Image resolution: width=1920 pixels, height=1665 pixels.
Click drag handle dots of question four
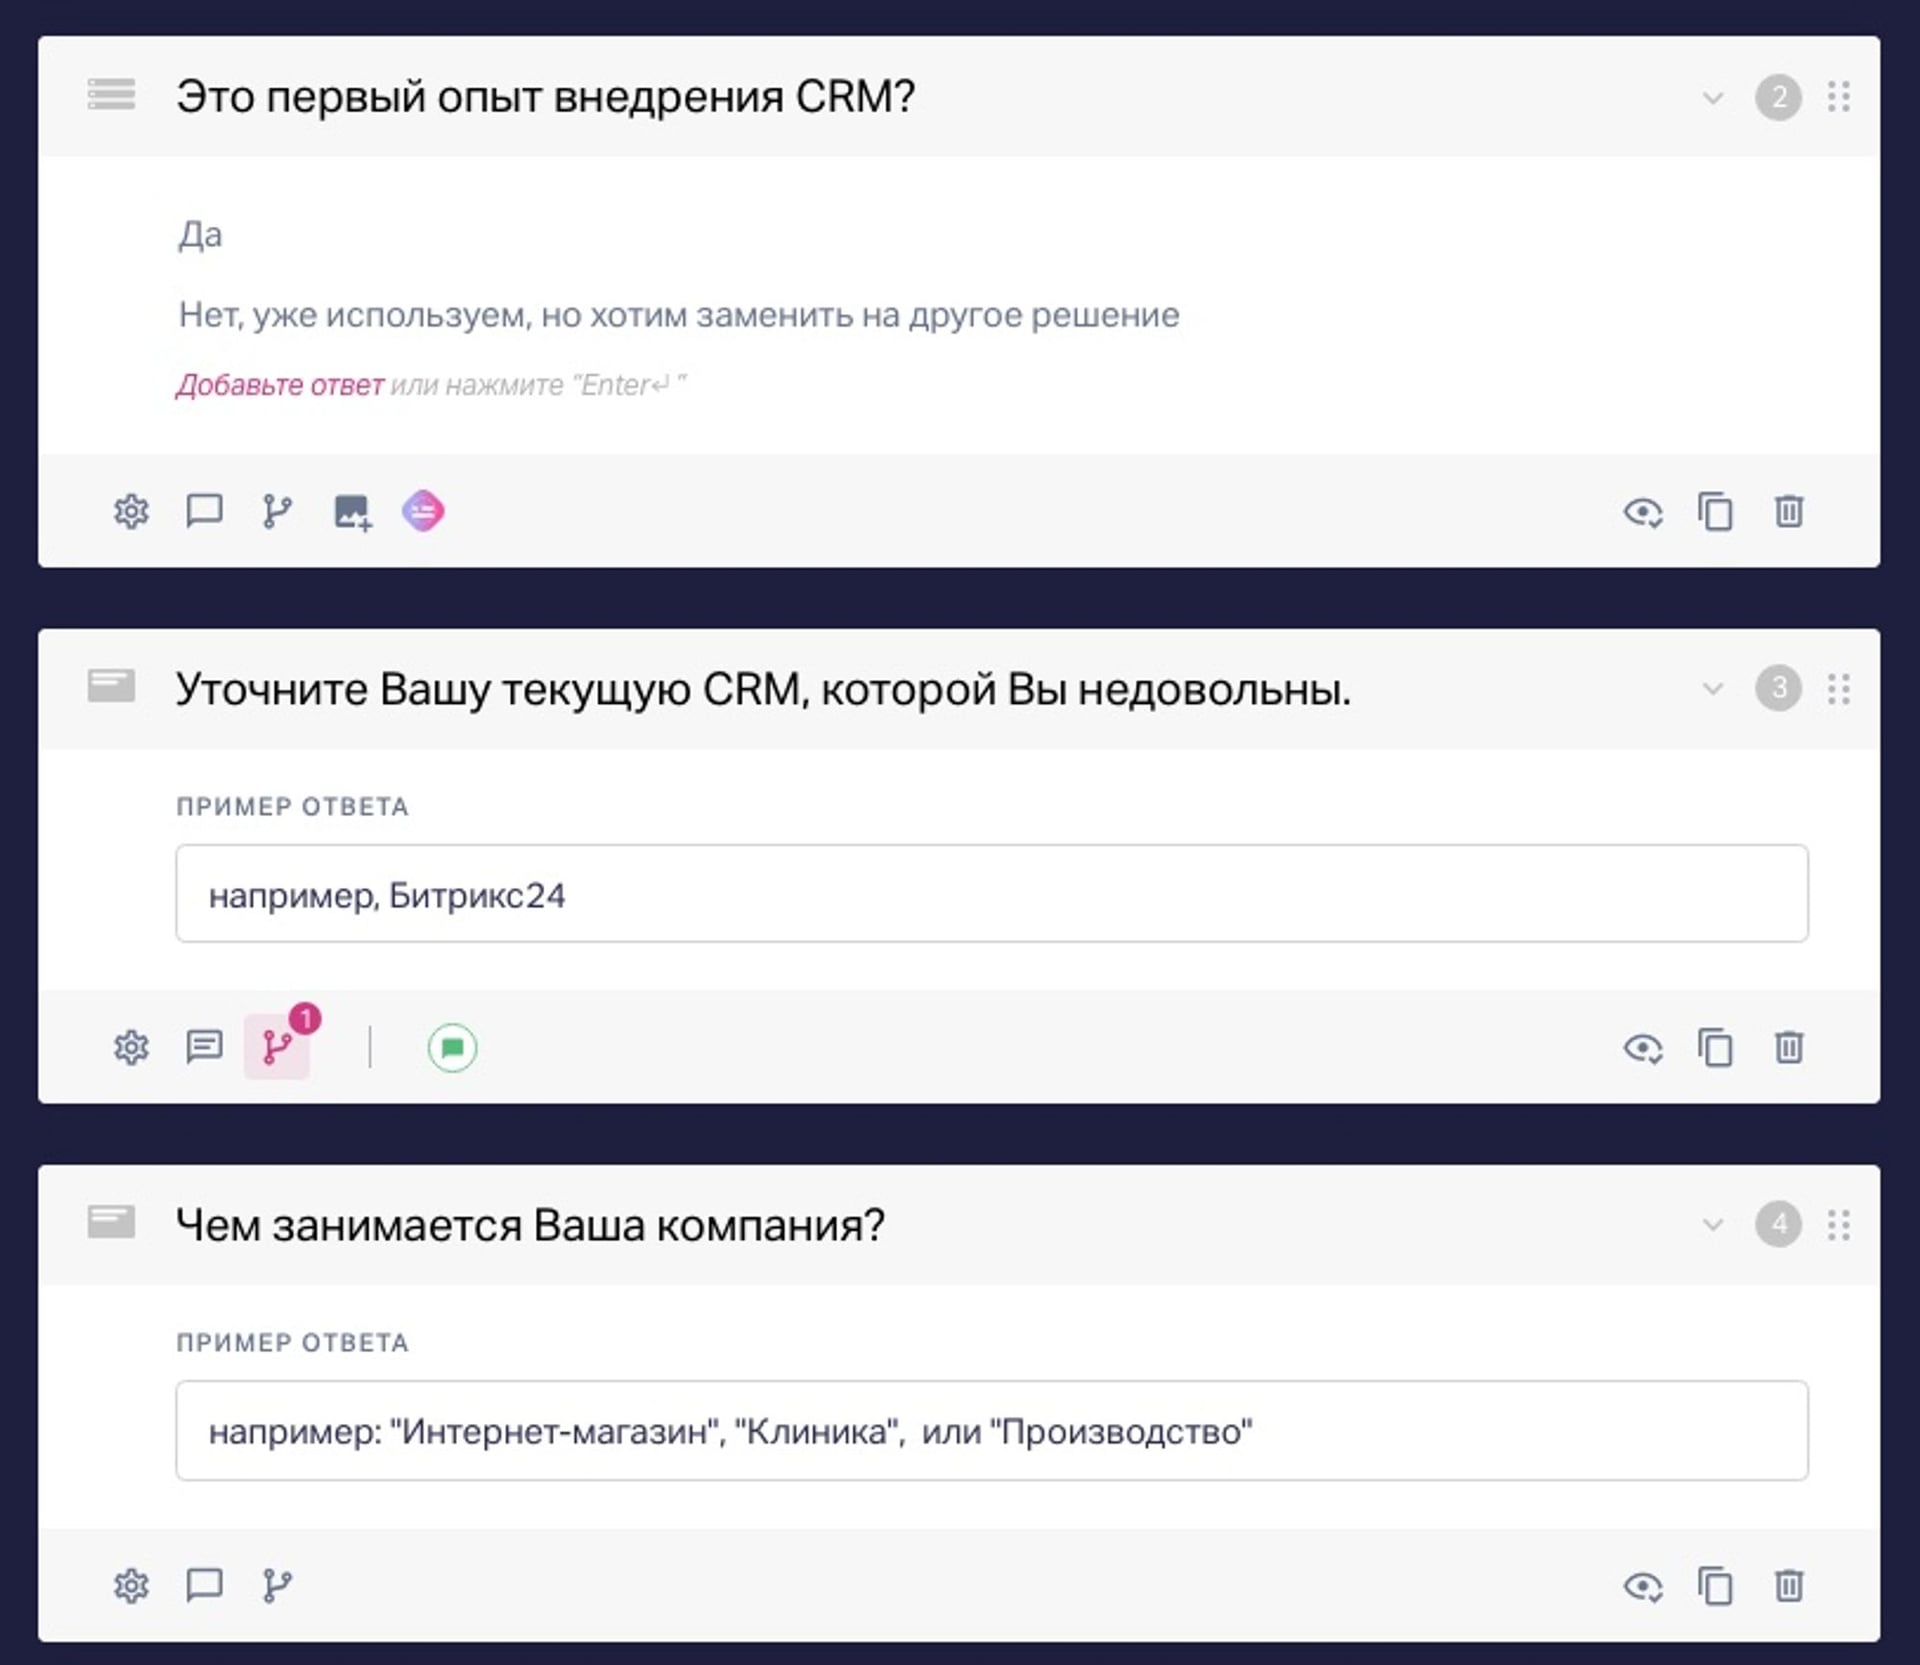coord(1838,1225)
